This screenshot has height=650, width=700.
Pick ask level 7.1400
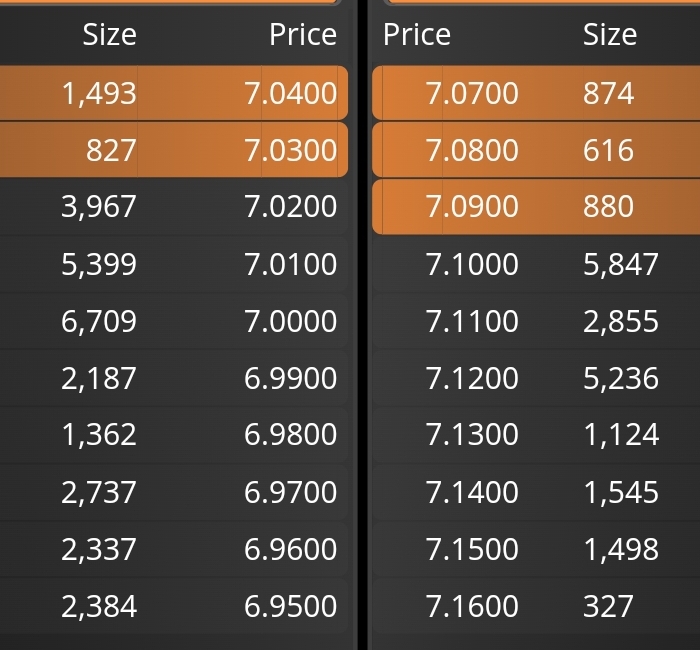tap(536, 492)
